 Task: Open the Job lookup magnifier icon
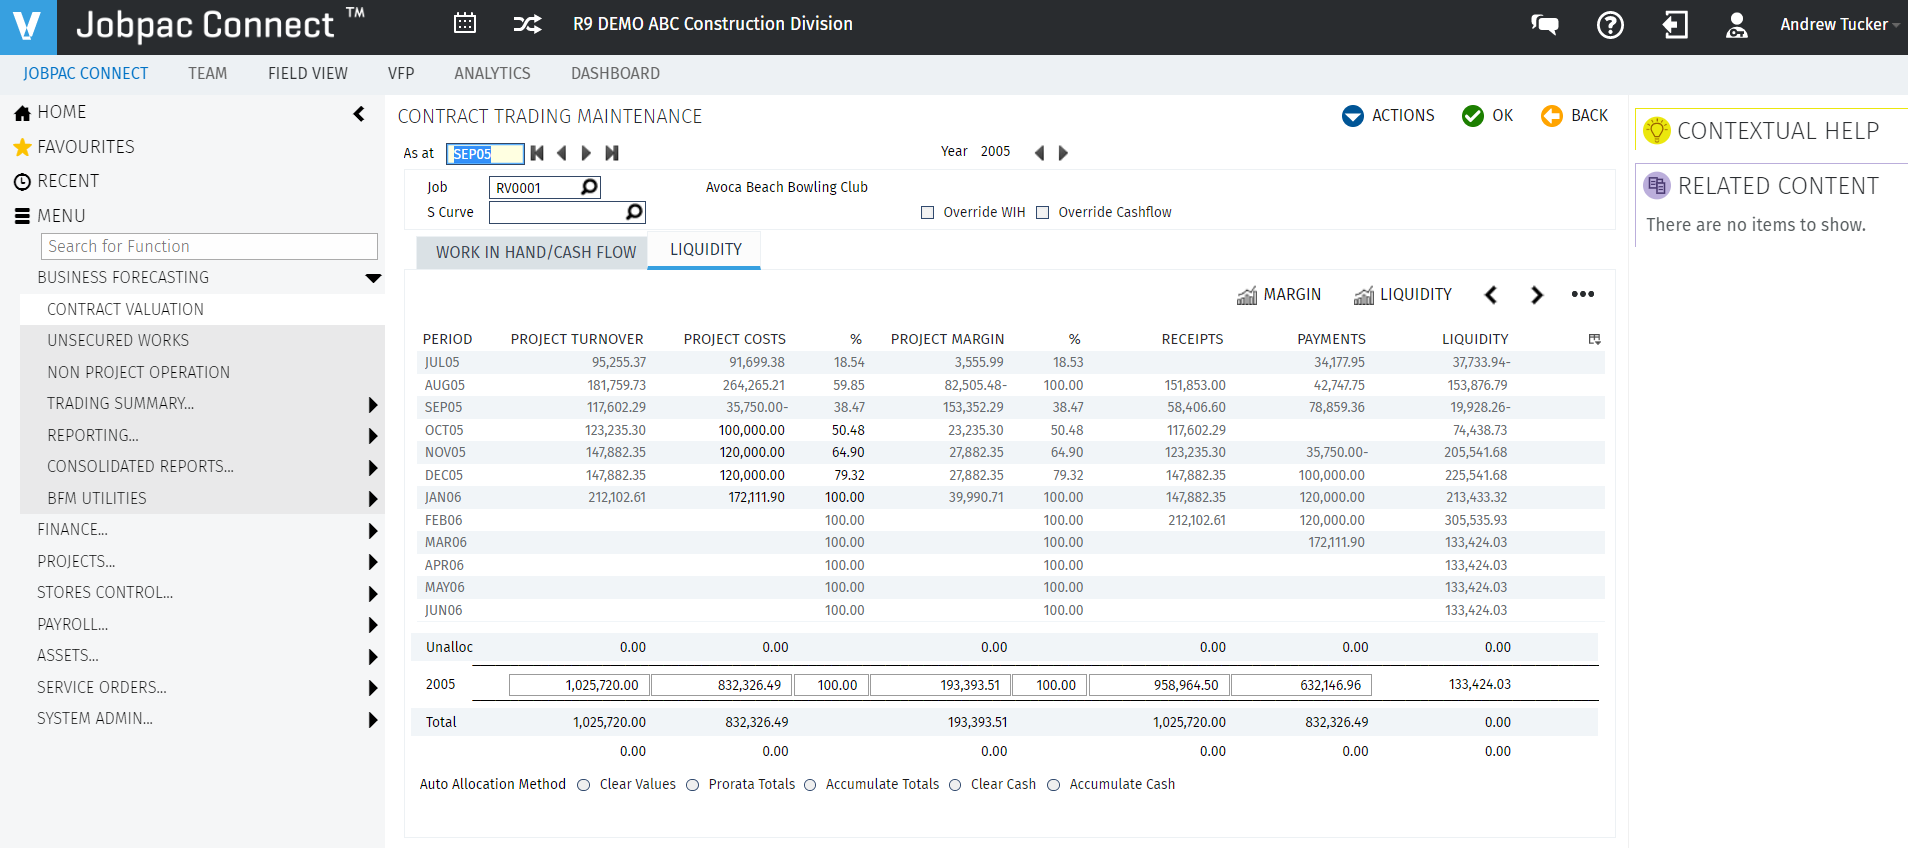coord(590,187)
